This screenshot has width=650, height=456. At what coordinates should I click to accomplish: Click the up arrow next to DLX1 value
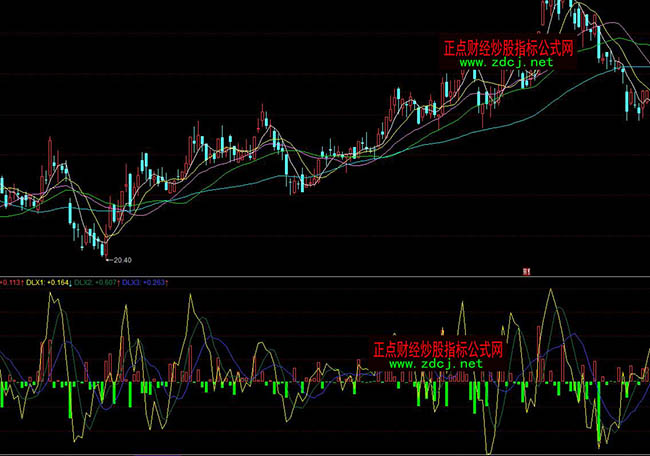coord(70,283)
